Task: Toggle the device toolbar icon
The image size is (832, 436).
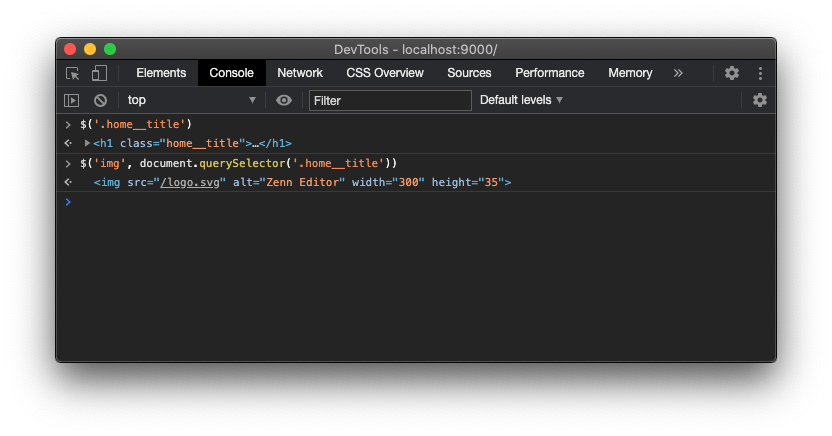Action: (x=99, y=73)
